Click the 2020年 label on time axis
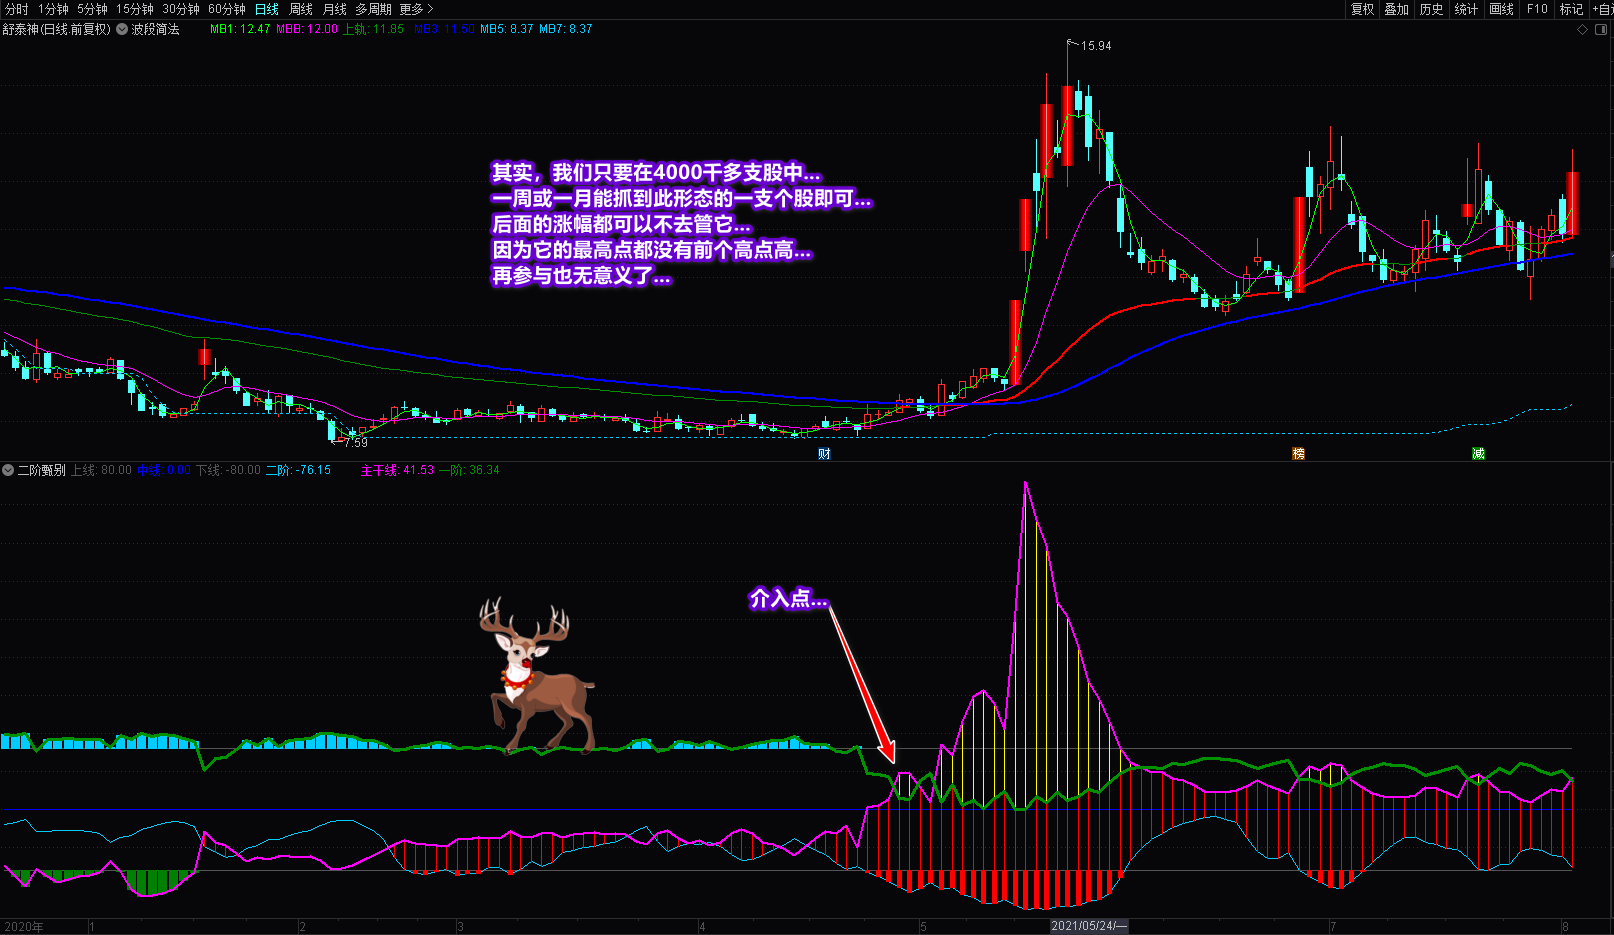Image resolution: width=1614 pixels, height=935 pixels. (x=24, y=927)
